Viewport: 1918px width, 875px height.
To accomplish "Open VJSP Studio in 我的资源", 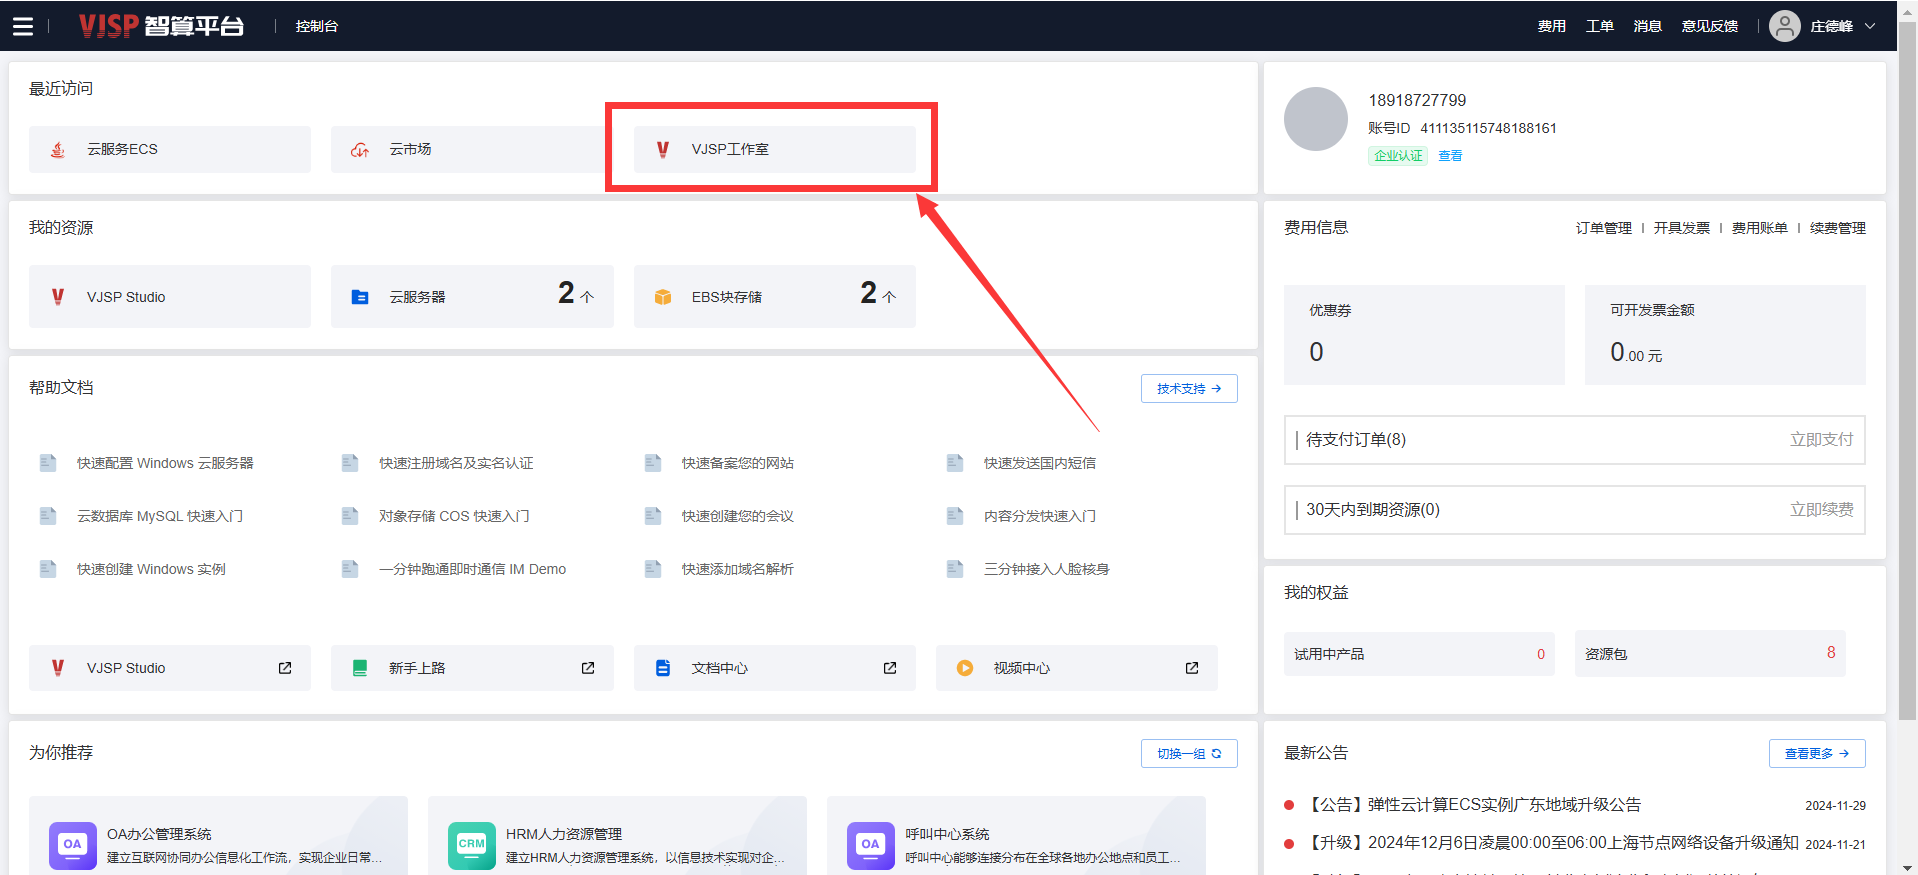I will (170, 296).
